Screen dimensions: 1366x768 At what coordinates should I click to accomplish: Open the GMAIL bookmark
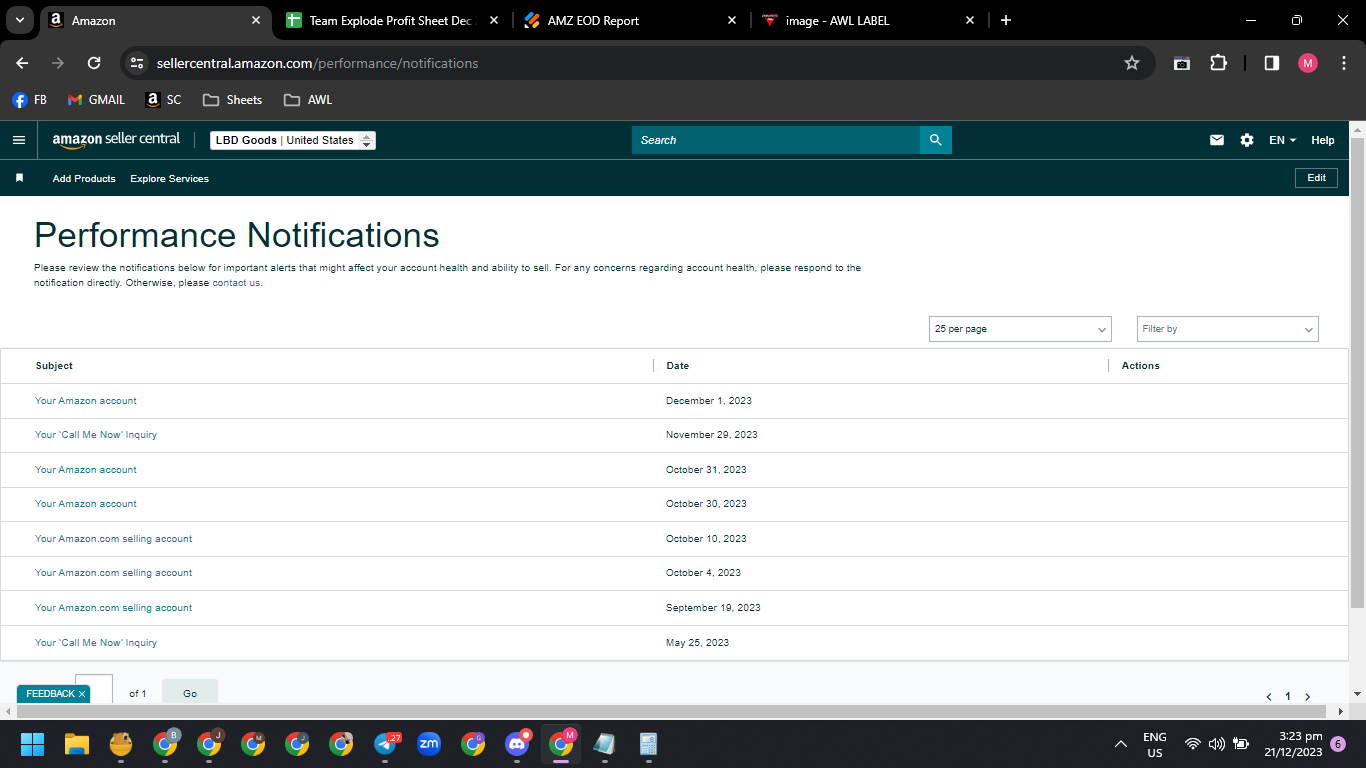coord(96,100)
